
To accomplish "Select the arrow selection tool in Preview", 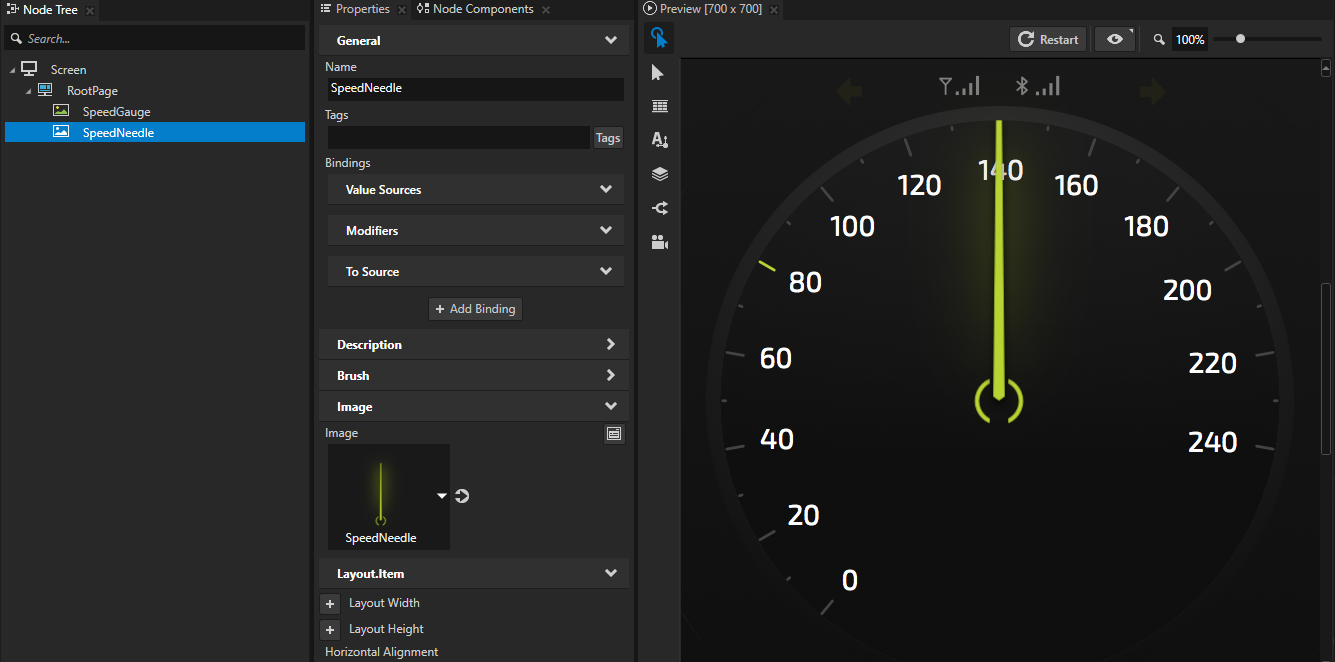I will click(x=658, y=73).
